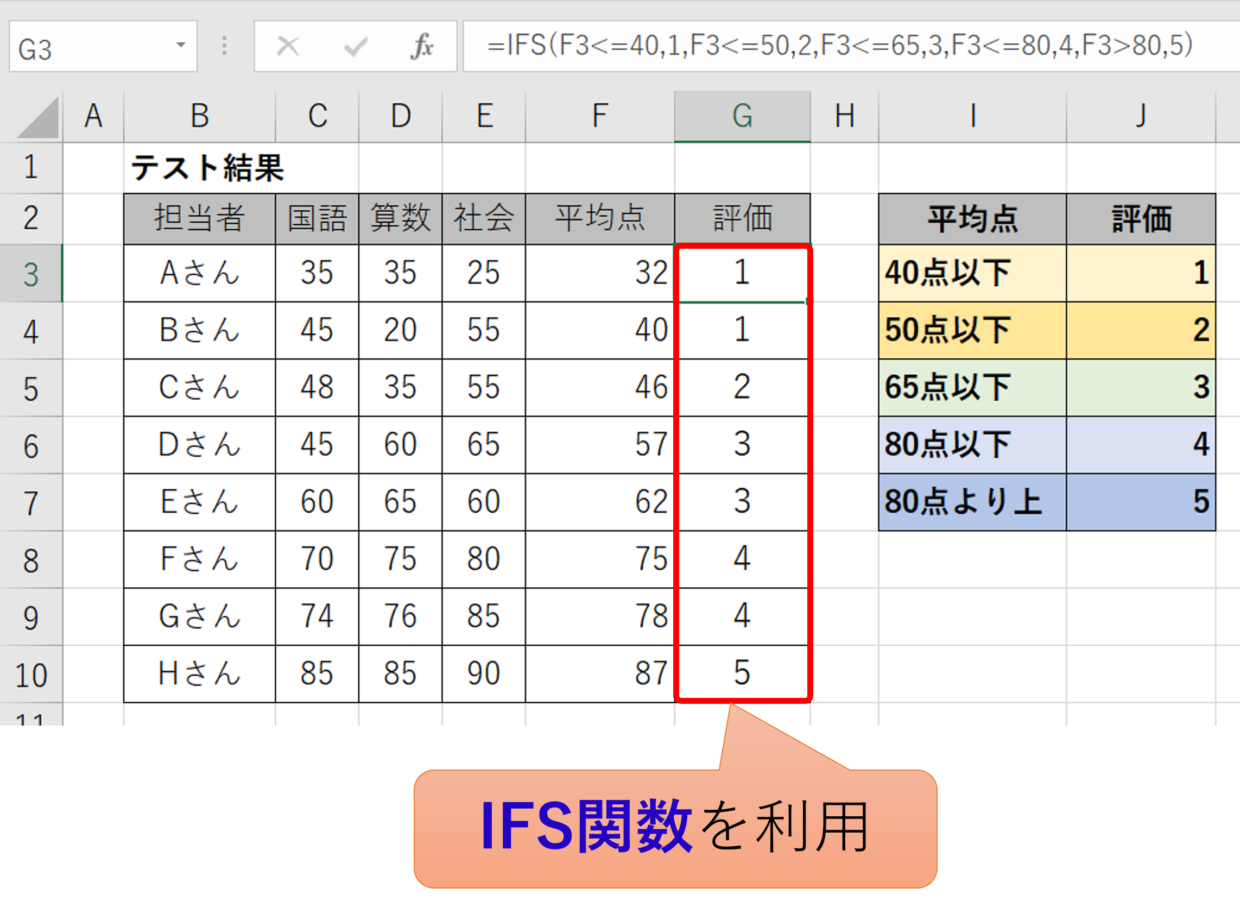Select row 10 header
This screenshot has height=901, width=1240.
[31, 674]
